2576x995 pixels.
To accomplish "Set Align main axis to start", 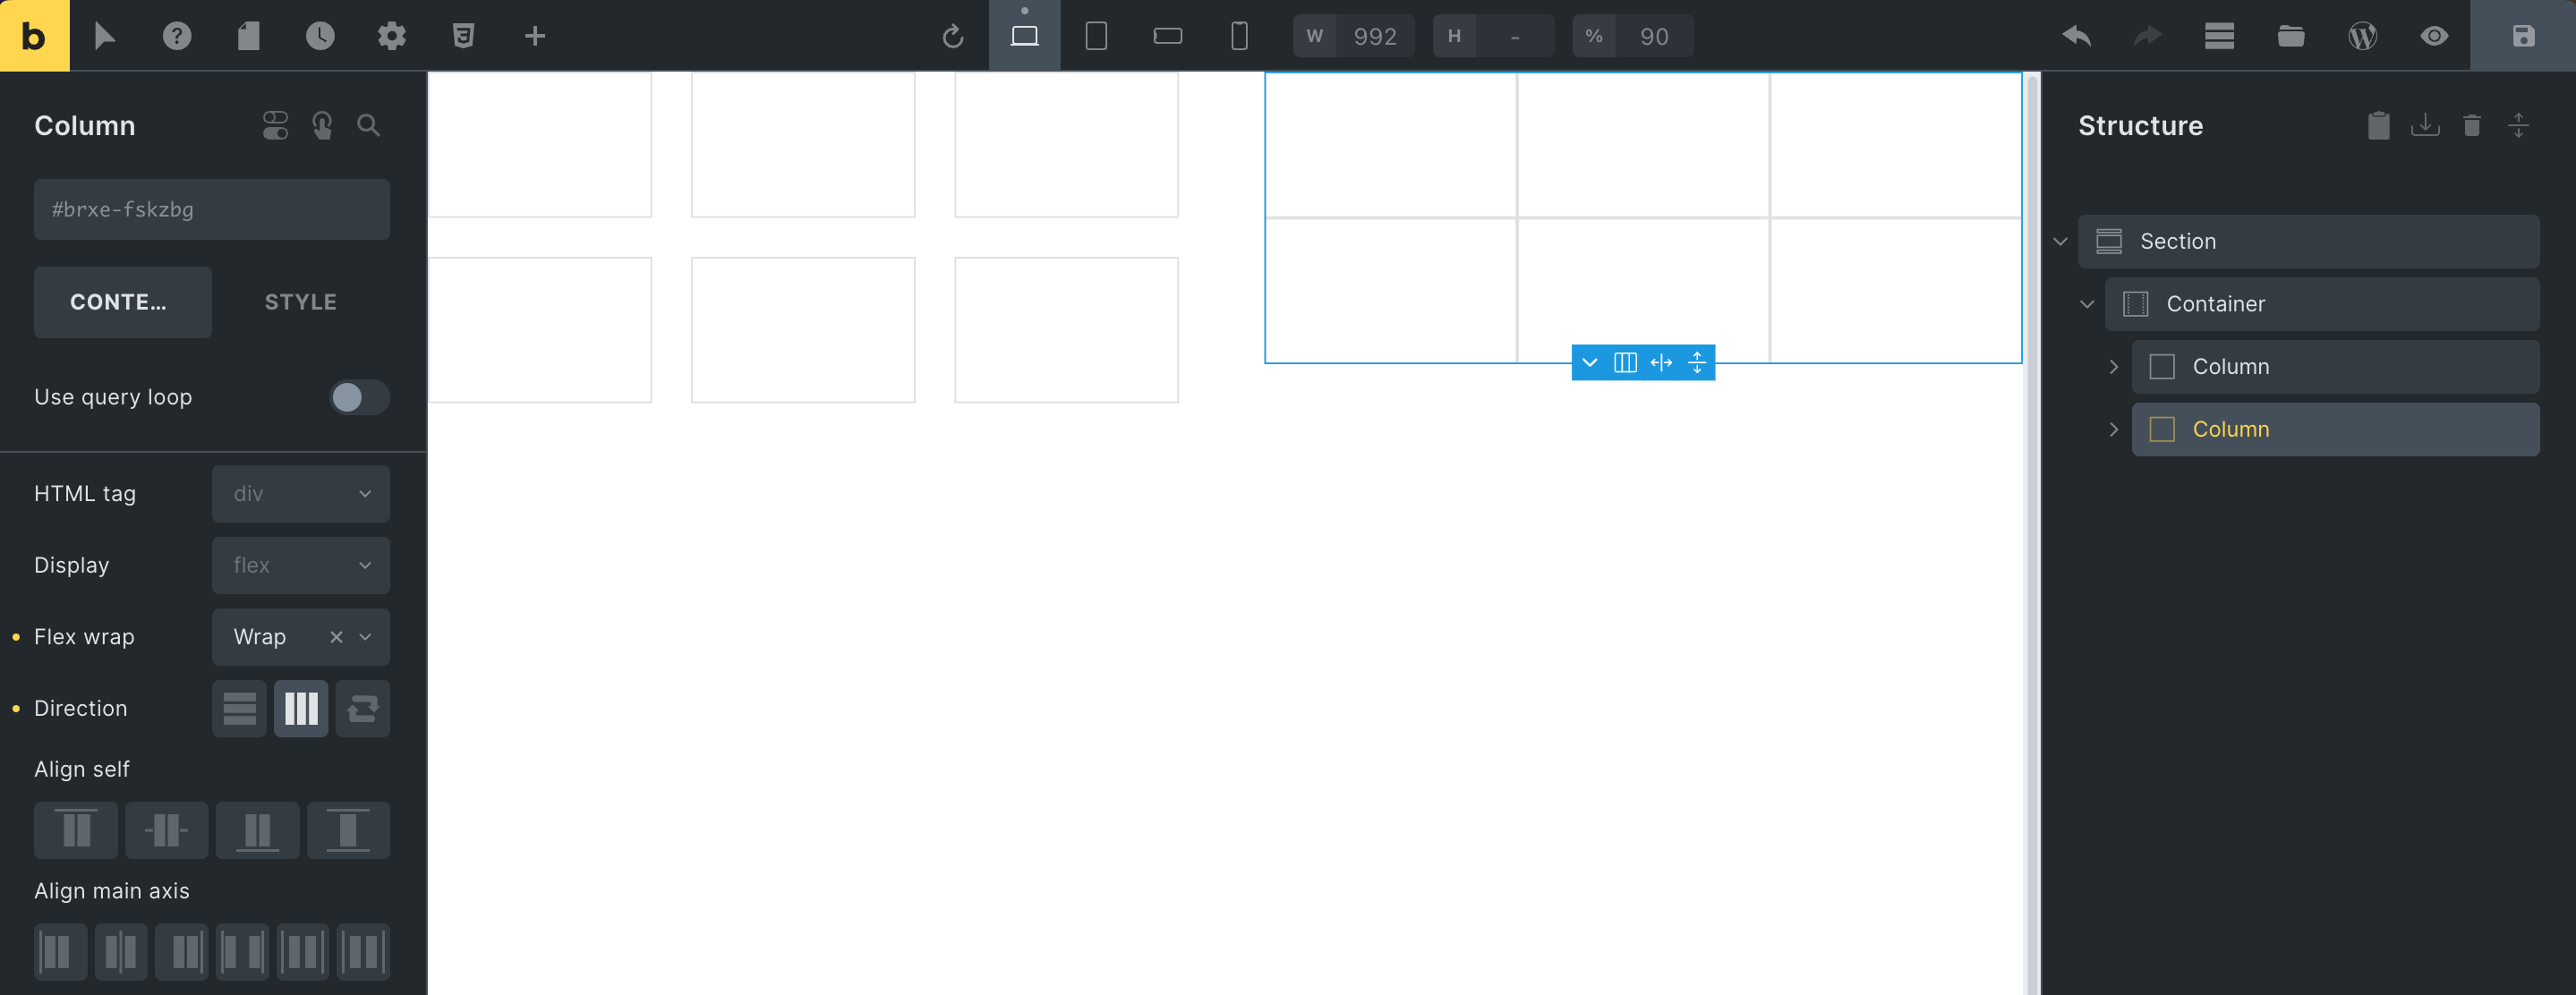I will pyautogui.click(x=60, y=951).
